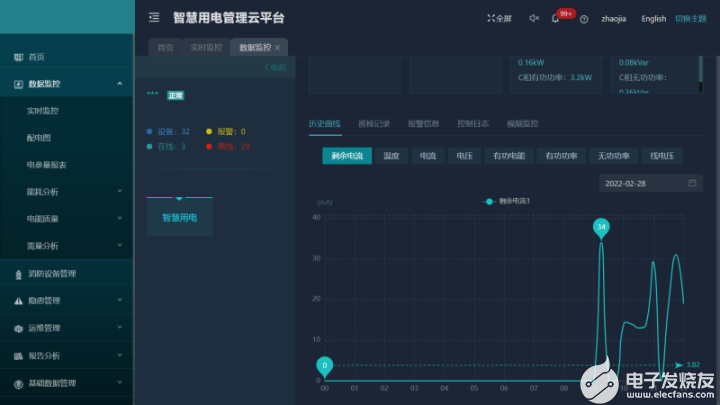Click the 报告分析 sidebar icon
This screenshot has width=720, height=405.
pyautogui.click(x=18, y=356)
